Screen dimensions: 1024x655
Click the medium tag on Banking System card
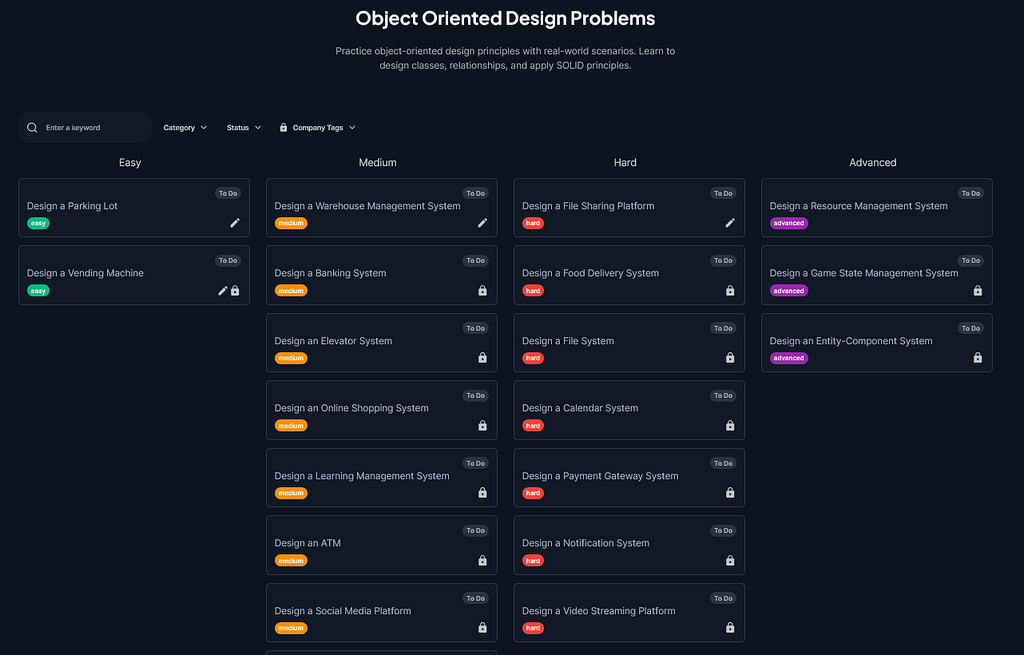pyautogui.click(x=291, y=291)
